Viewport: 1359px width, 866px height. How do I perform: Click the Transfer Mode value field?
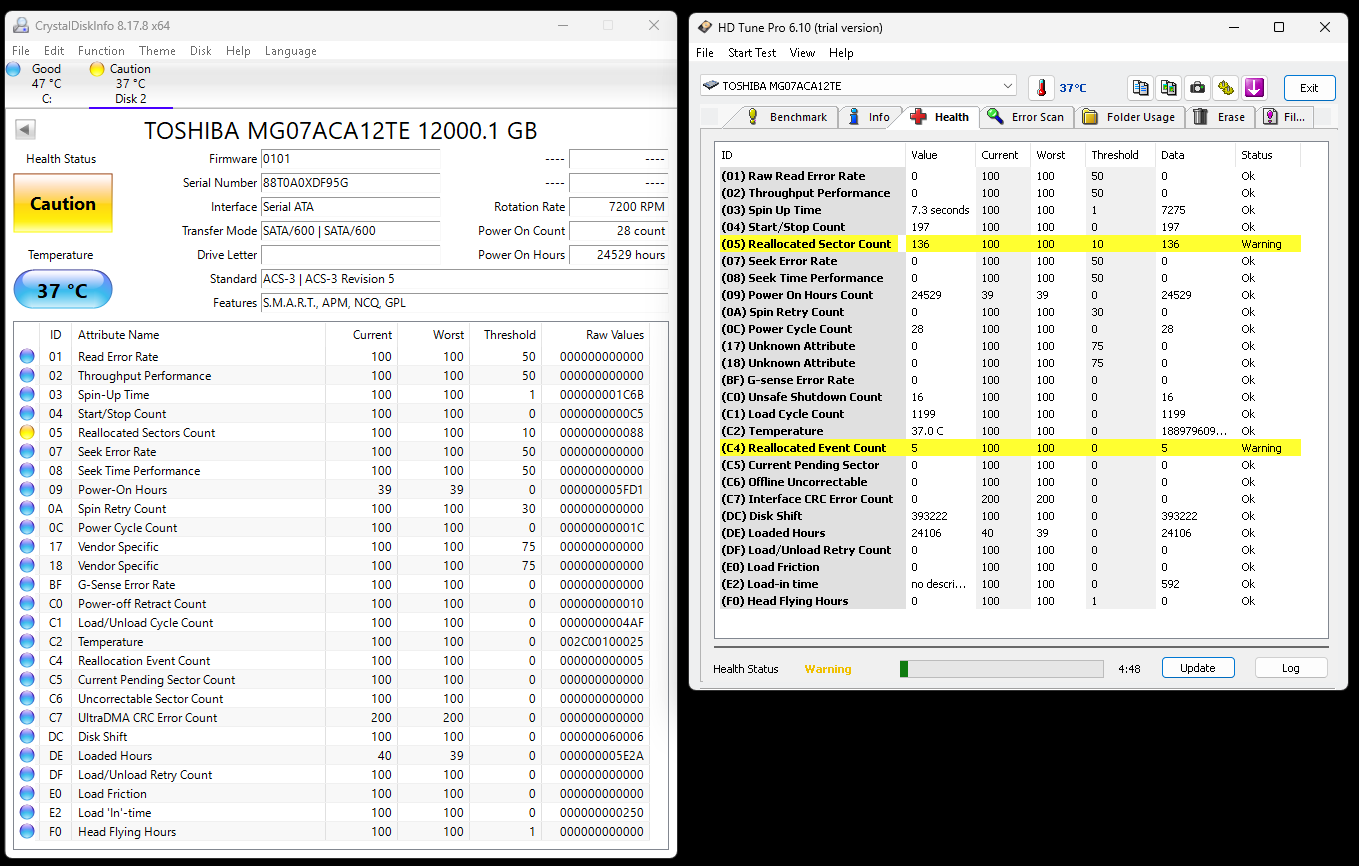pos(350,231)
